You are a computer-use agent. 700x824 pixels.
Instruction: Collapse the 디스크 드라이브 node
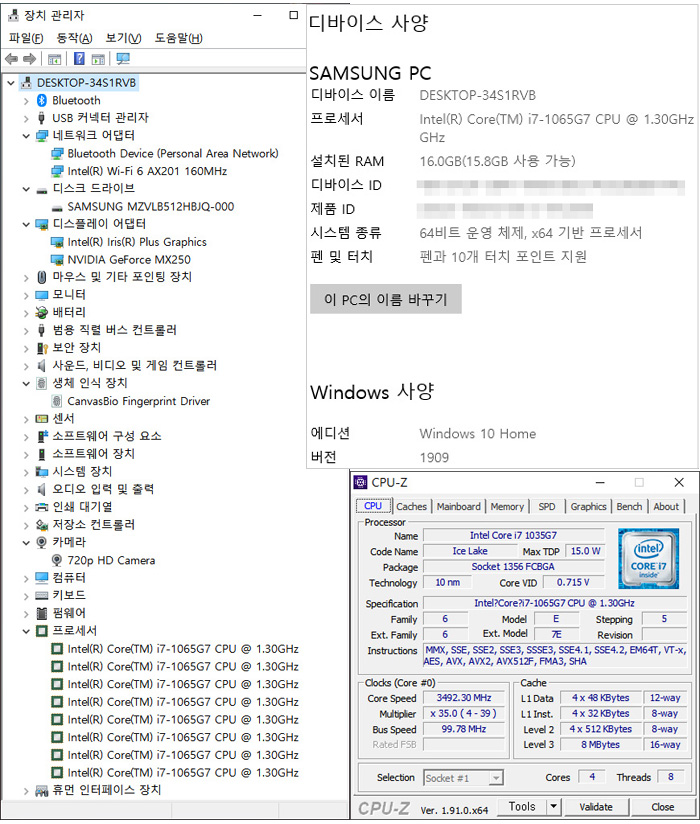pos(26,189)
